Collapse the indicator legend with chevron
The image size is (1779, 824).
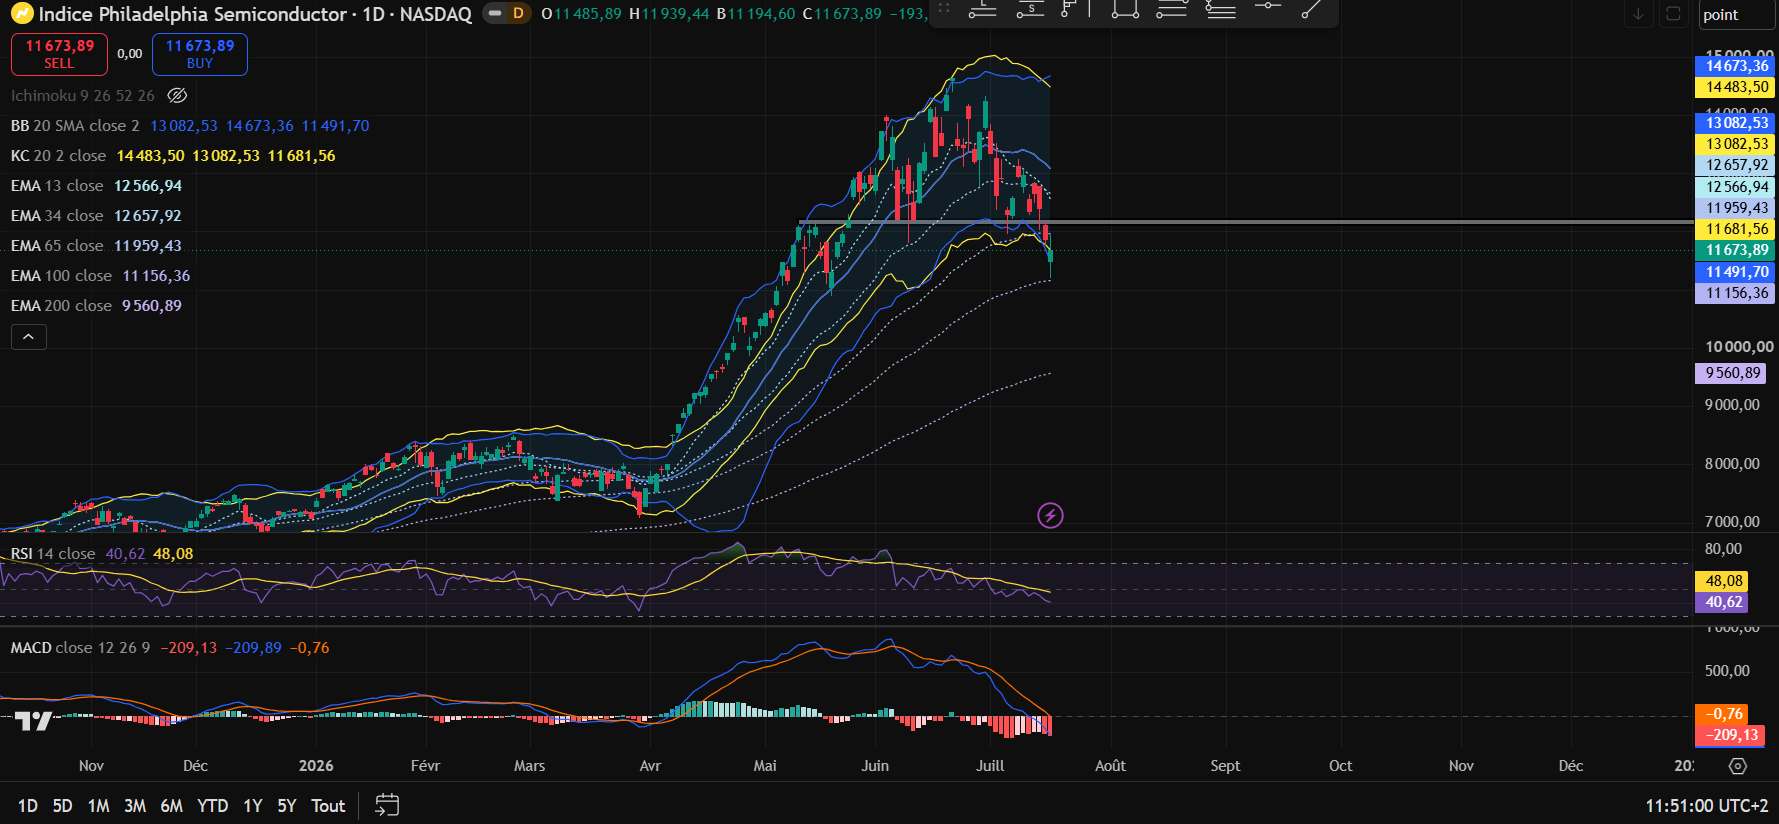point(29,337)
